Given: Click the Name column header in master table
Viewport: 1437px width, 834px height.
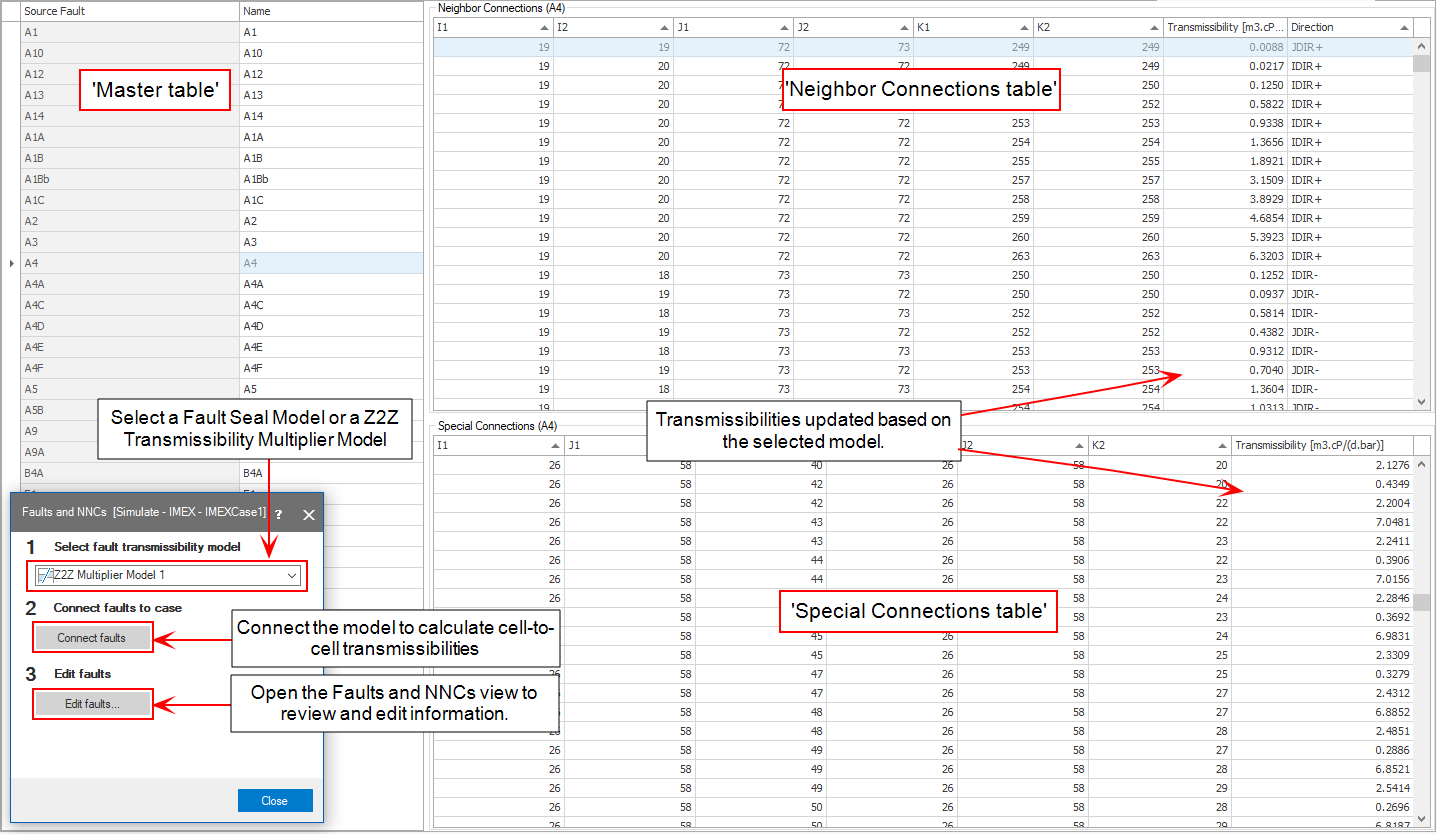Looking at the screenshot, I should coord(330,11).
